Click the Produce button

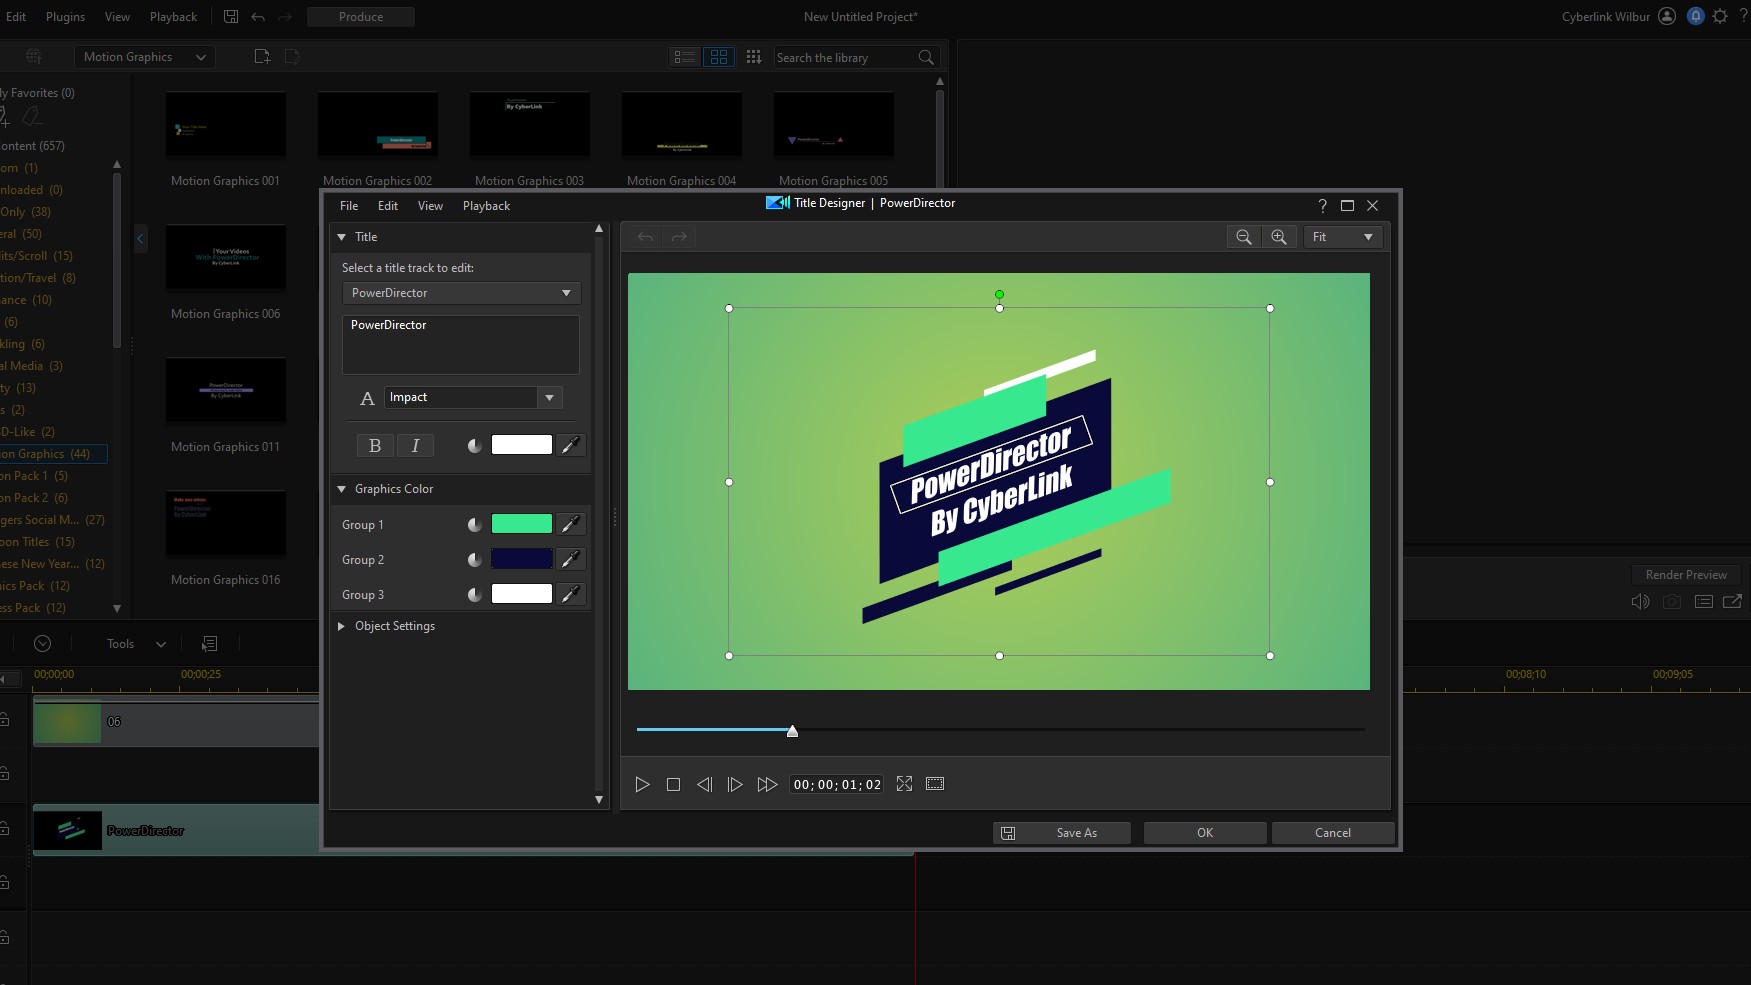[x=361, y=17]
